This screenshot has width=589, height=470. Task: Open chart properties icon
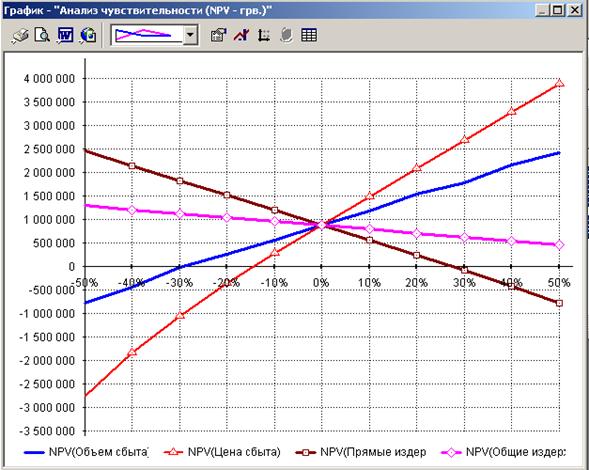(x=219, y=35)
